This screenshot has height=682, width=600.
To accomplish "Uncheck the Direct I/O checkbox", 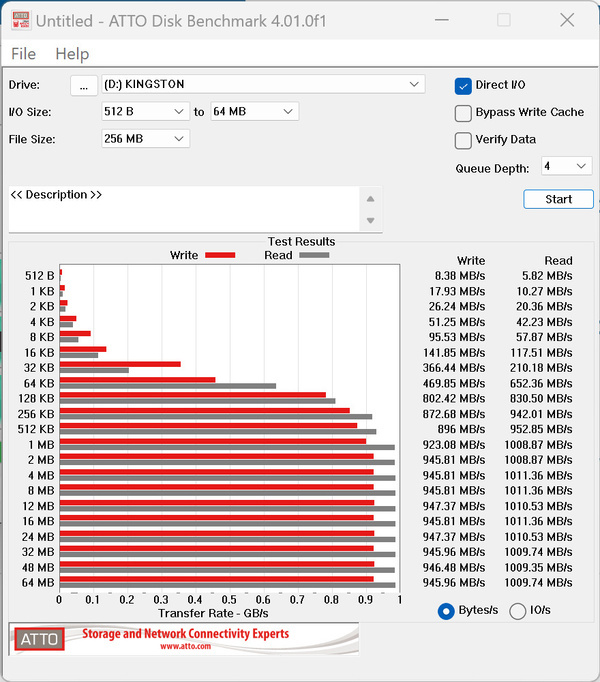I will click(x=463, y=86).
